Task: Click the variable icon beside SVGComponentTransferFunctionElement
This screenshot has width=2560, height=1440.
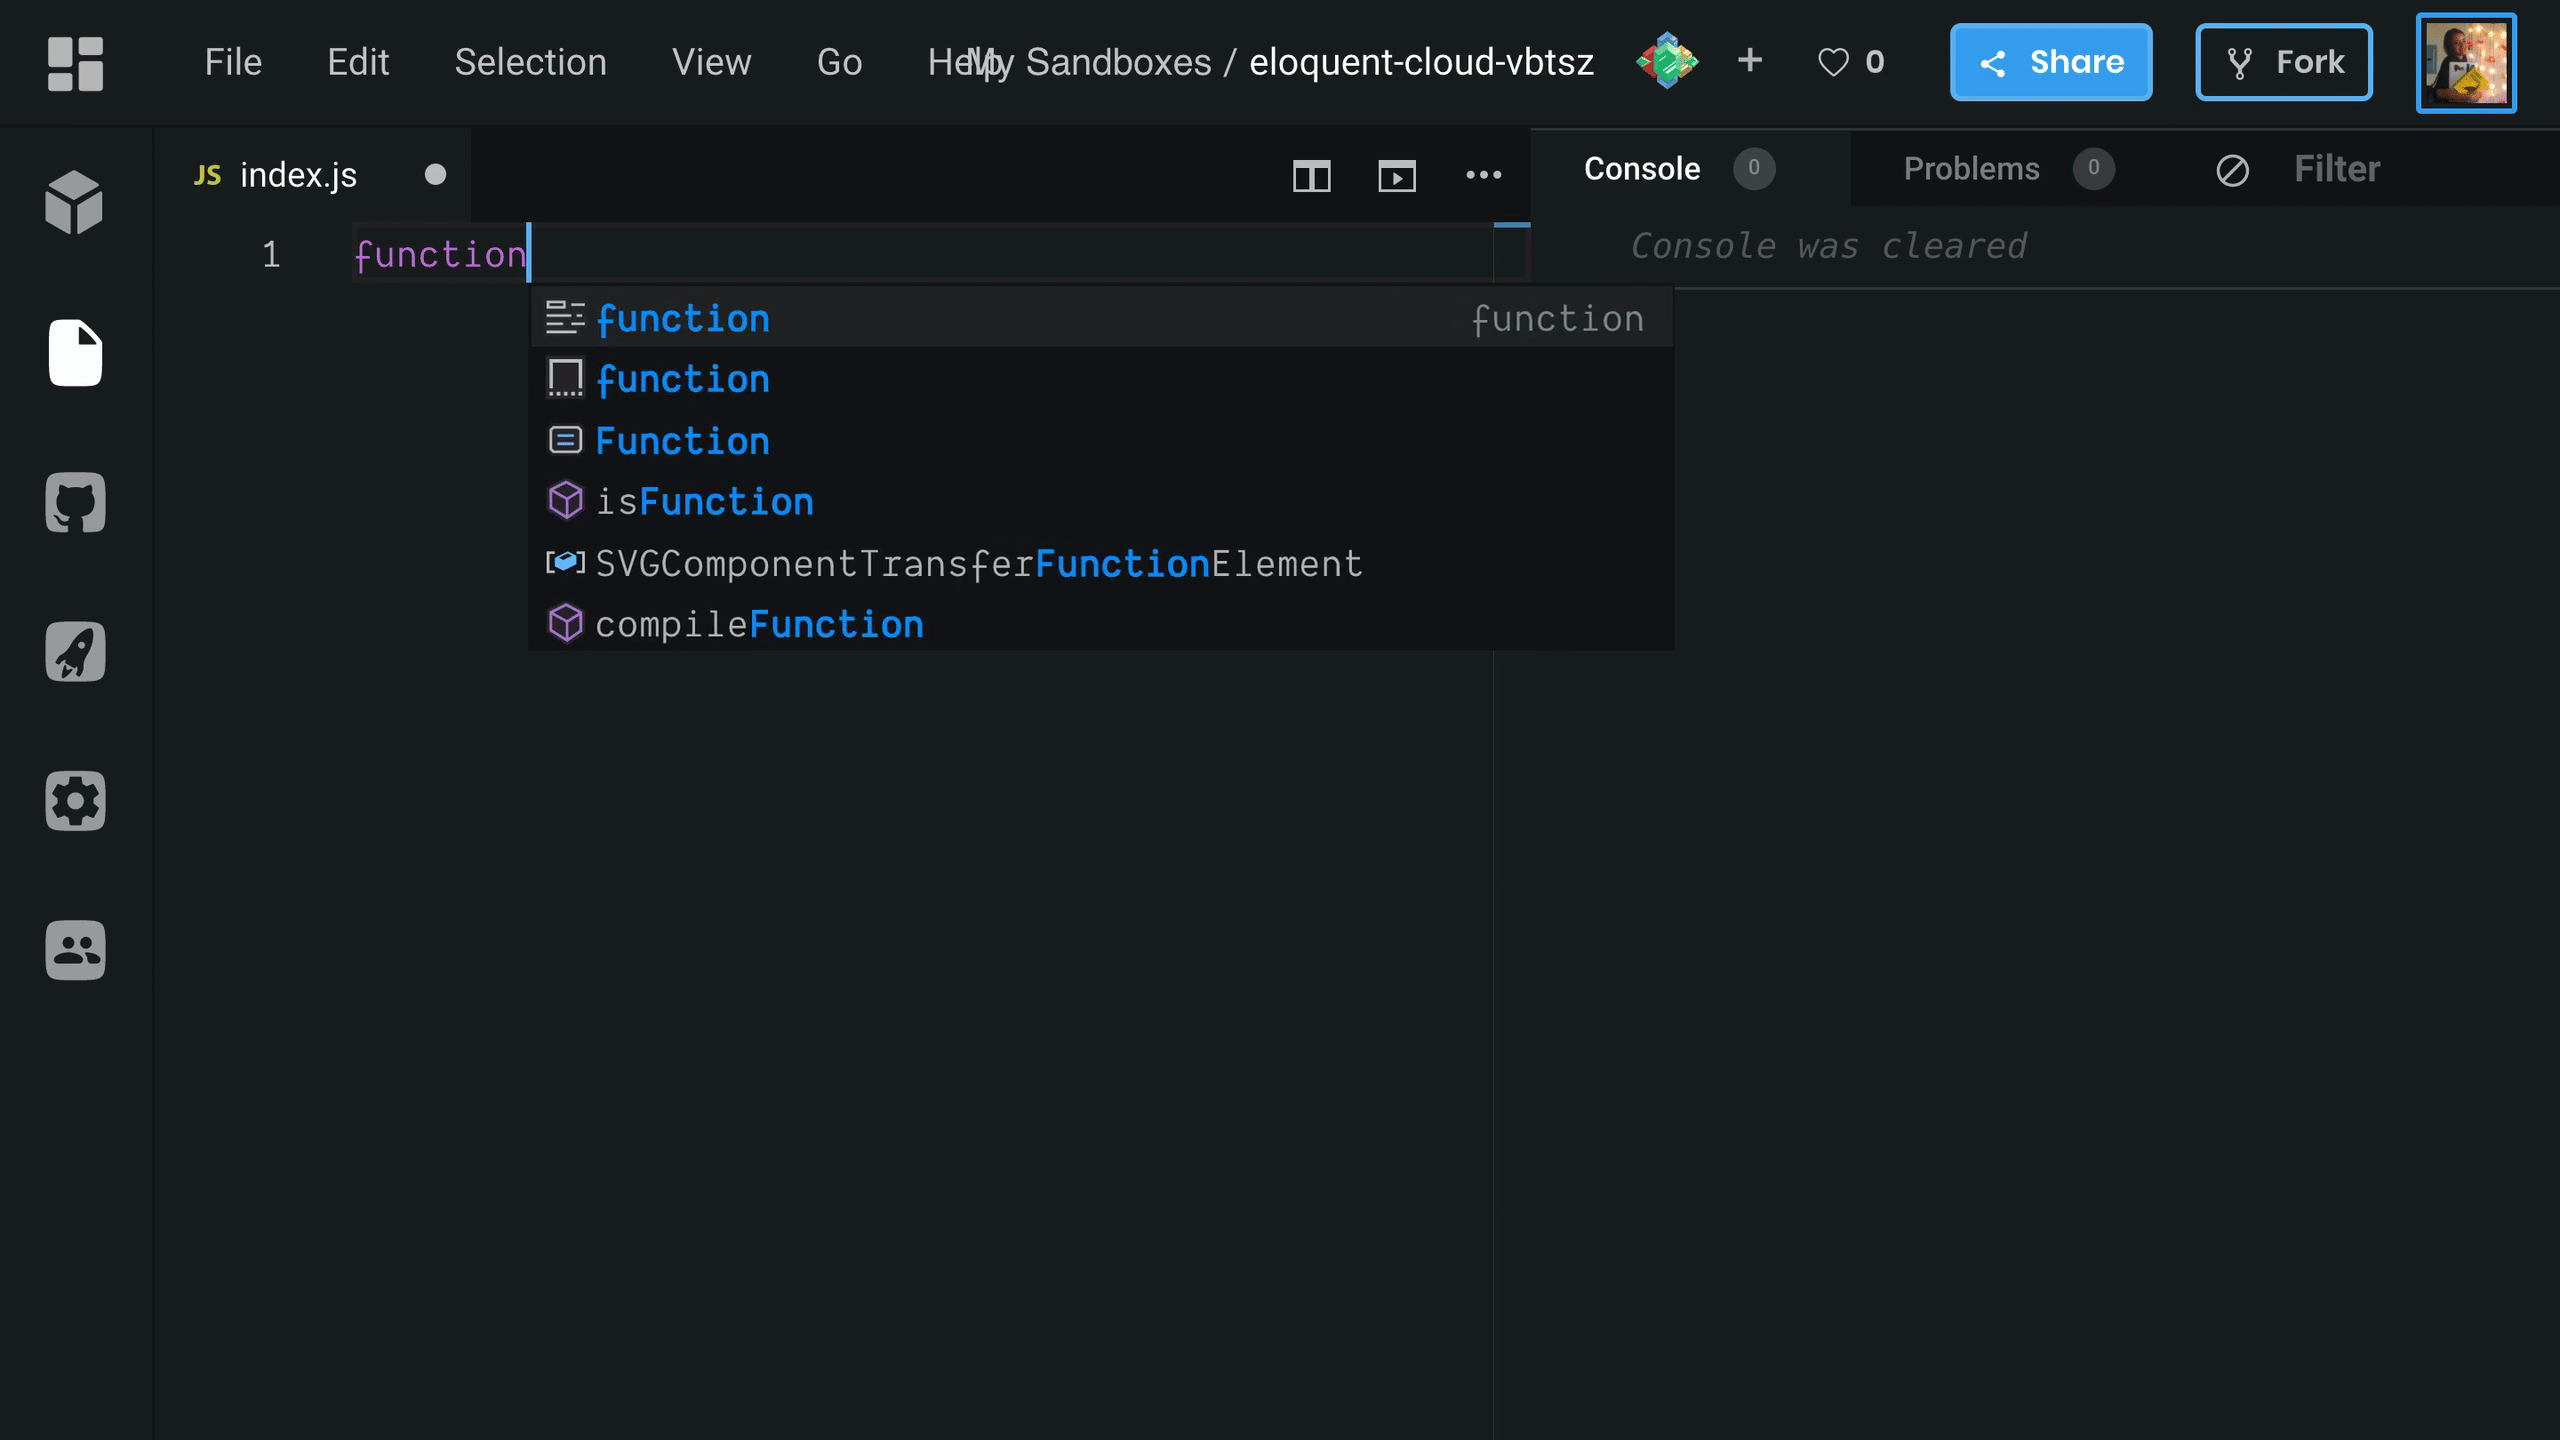Action: [565, 562]
